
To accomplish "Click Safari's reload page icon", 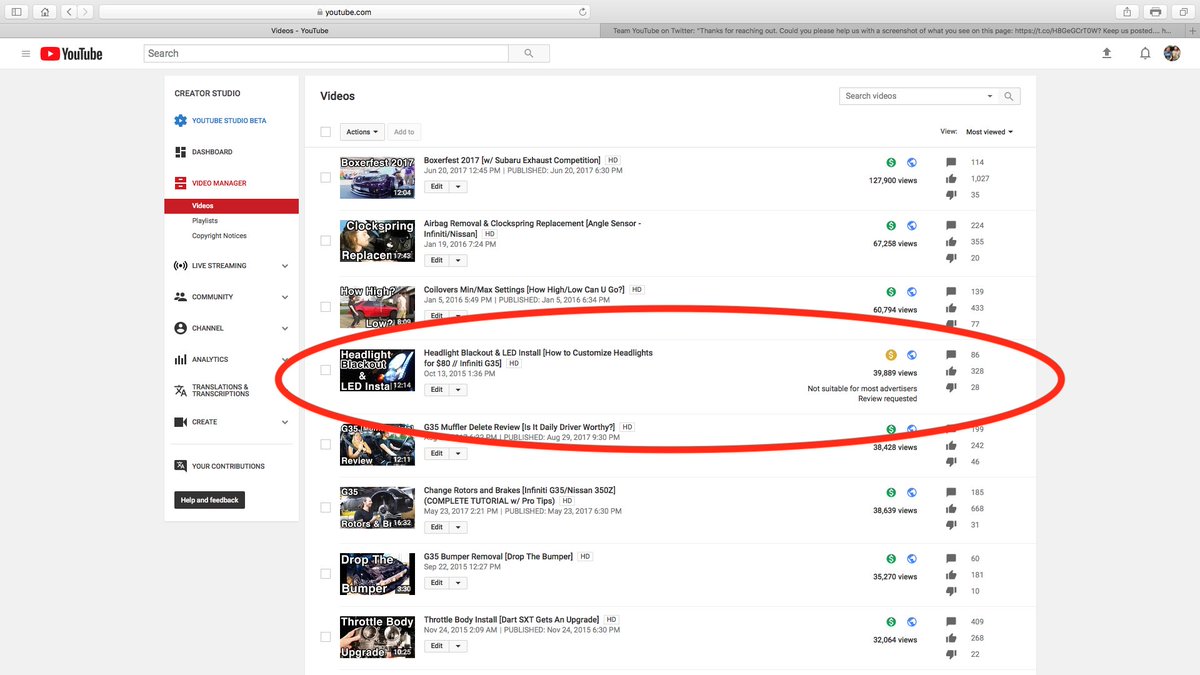I will (583, 12).
